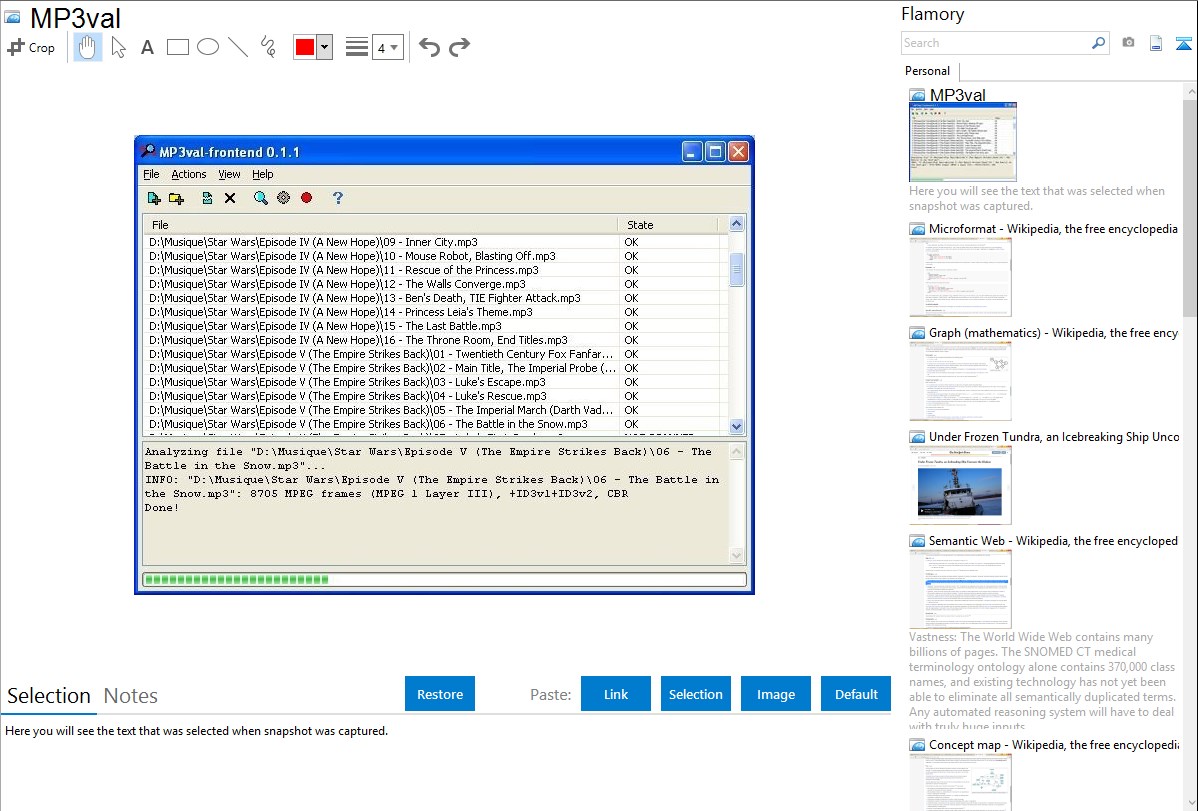
Task: Open the File menu in MP3val-frontend
Action: click(151, 174)
